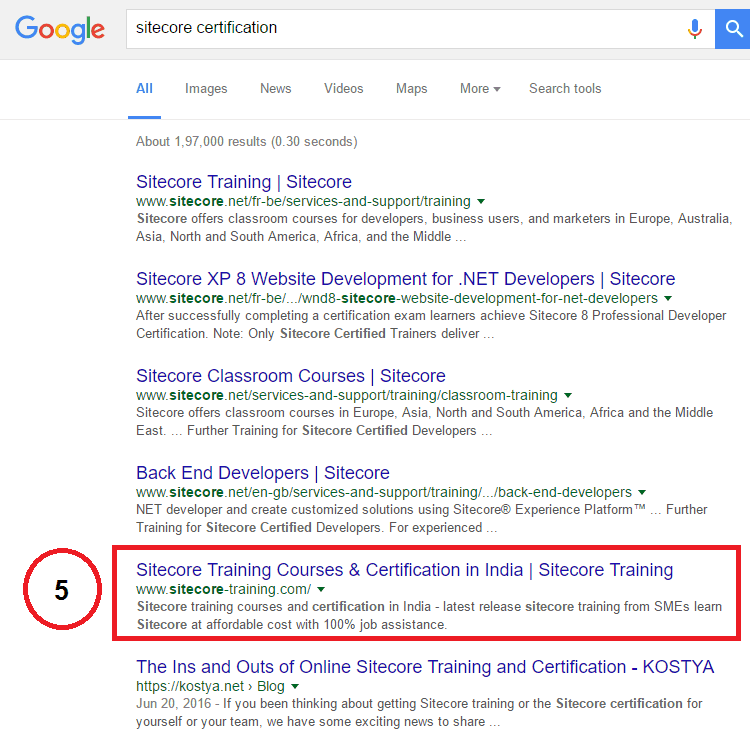Switch to the News tab

pyautogui.click(x=275, y=89)
